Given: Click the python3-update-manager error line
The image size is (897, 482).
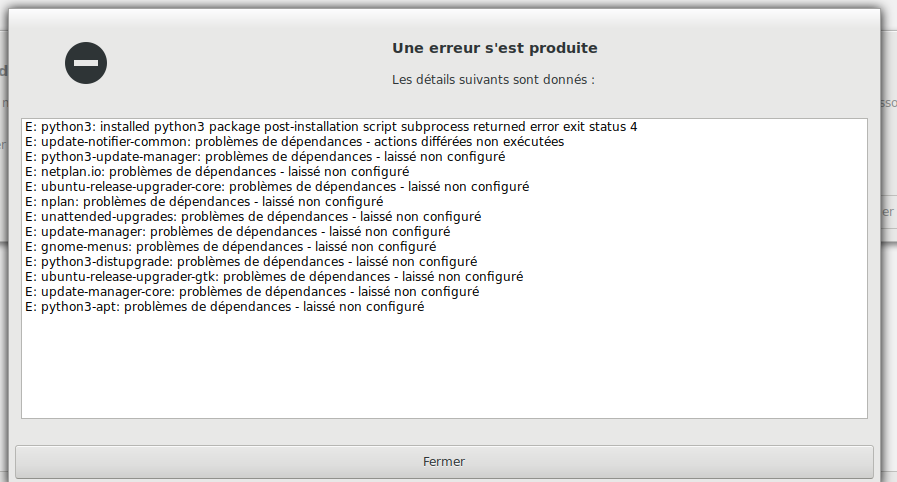Looking at the screenshot, I should 265,157.
